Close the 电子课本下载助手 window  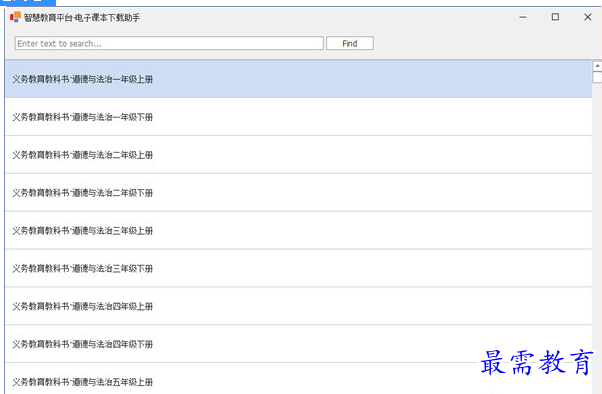click(587, 17)
